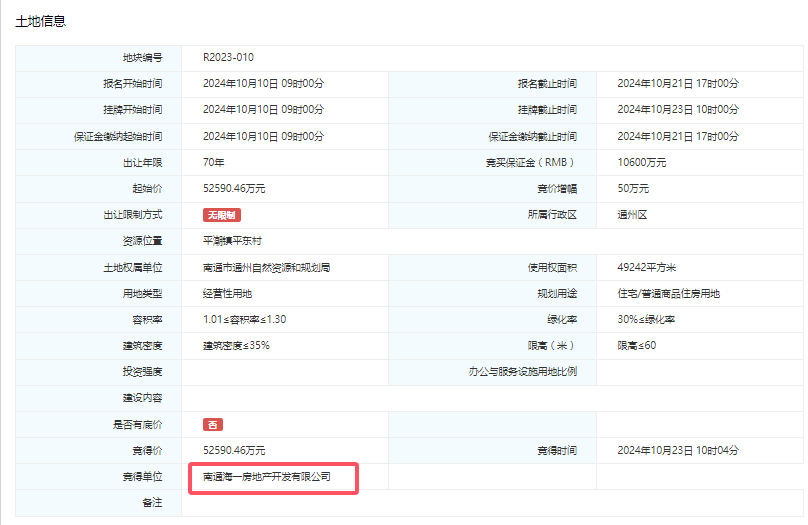Click the 备注 label
The height and width of the screenshot is (525, 808).
point(153,503)
